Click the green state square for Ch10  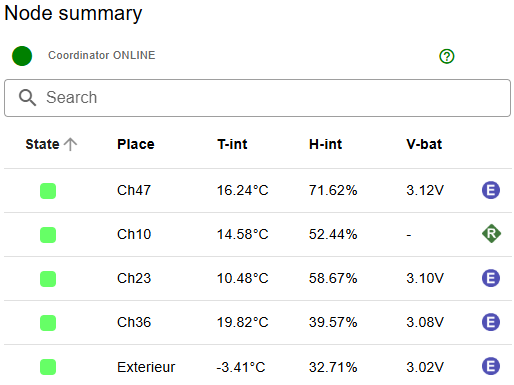tap(48, 235)
